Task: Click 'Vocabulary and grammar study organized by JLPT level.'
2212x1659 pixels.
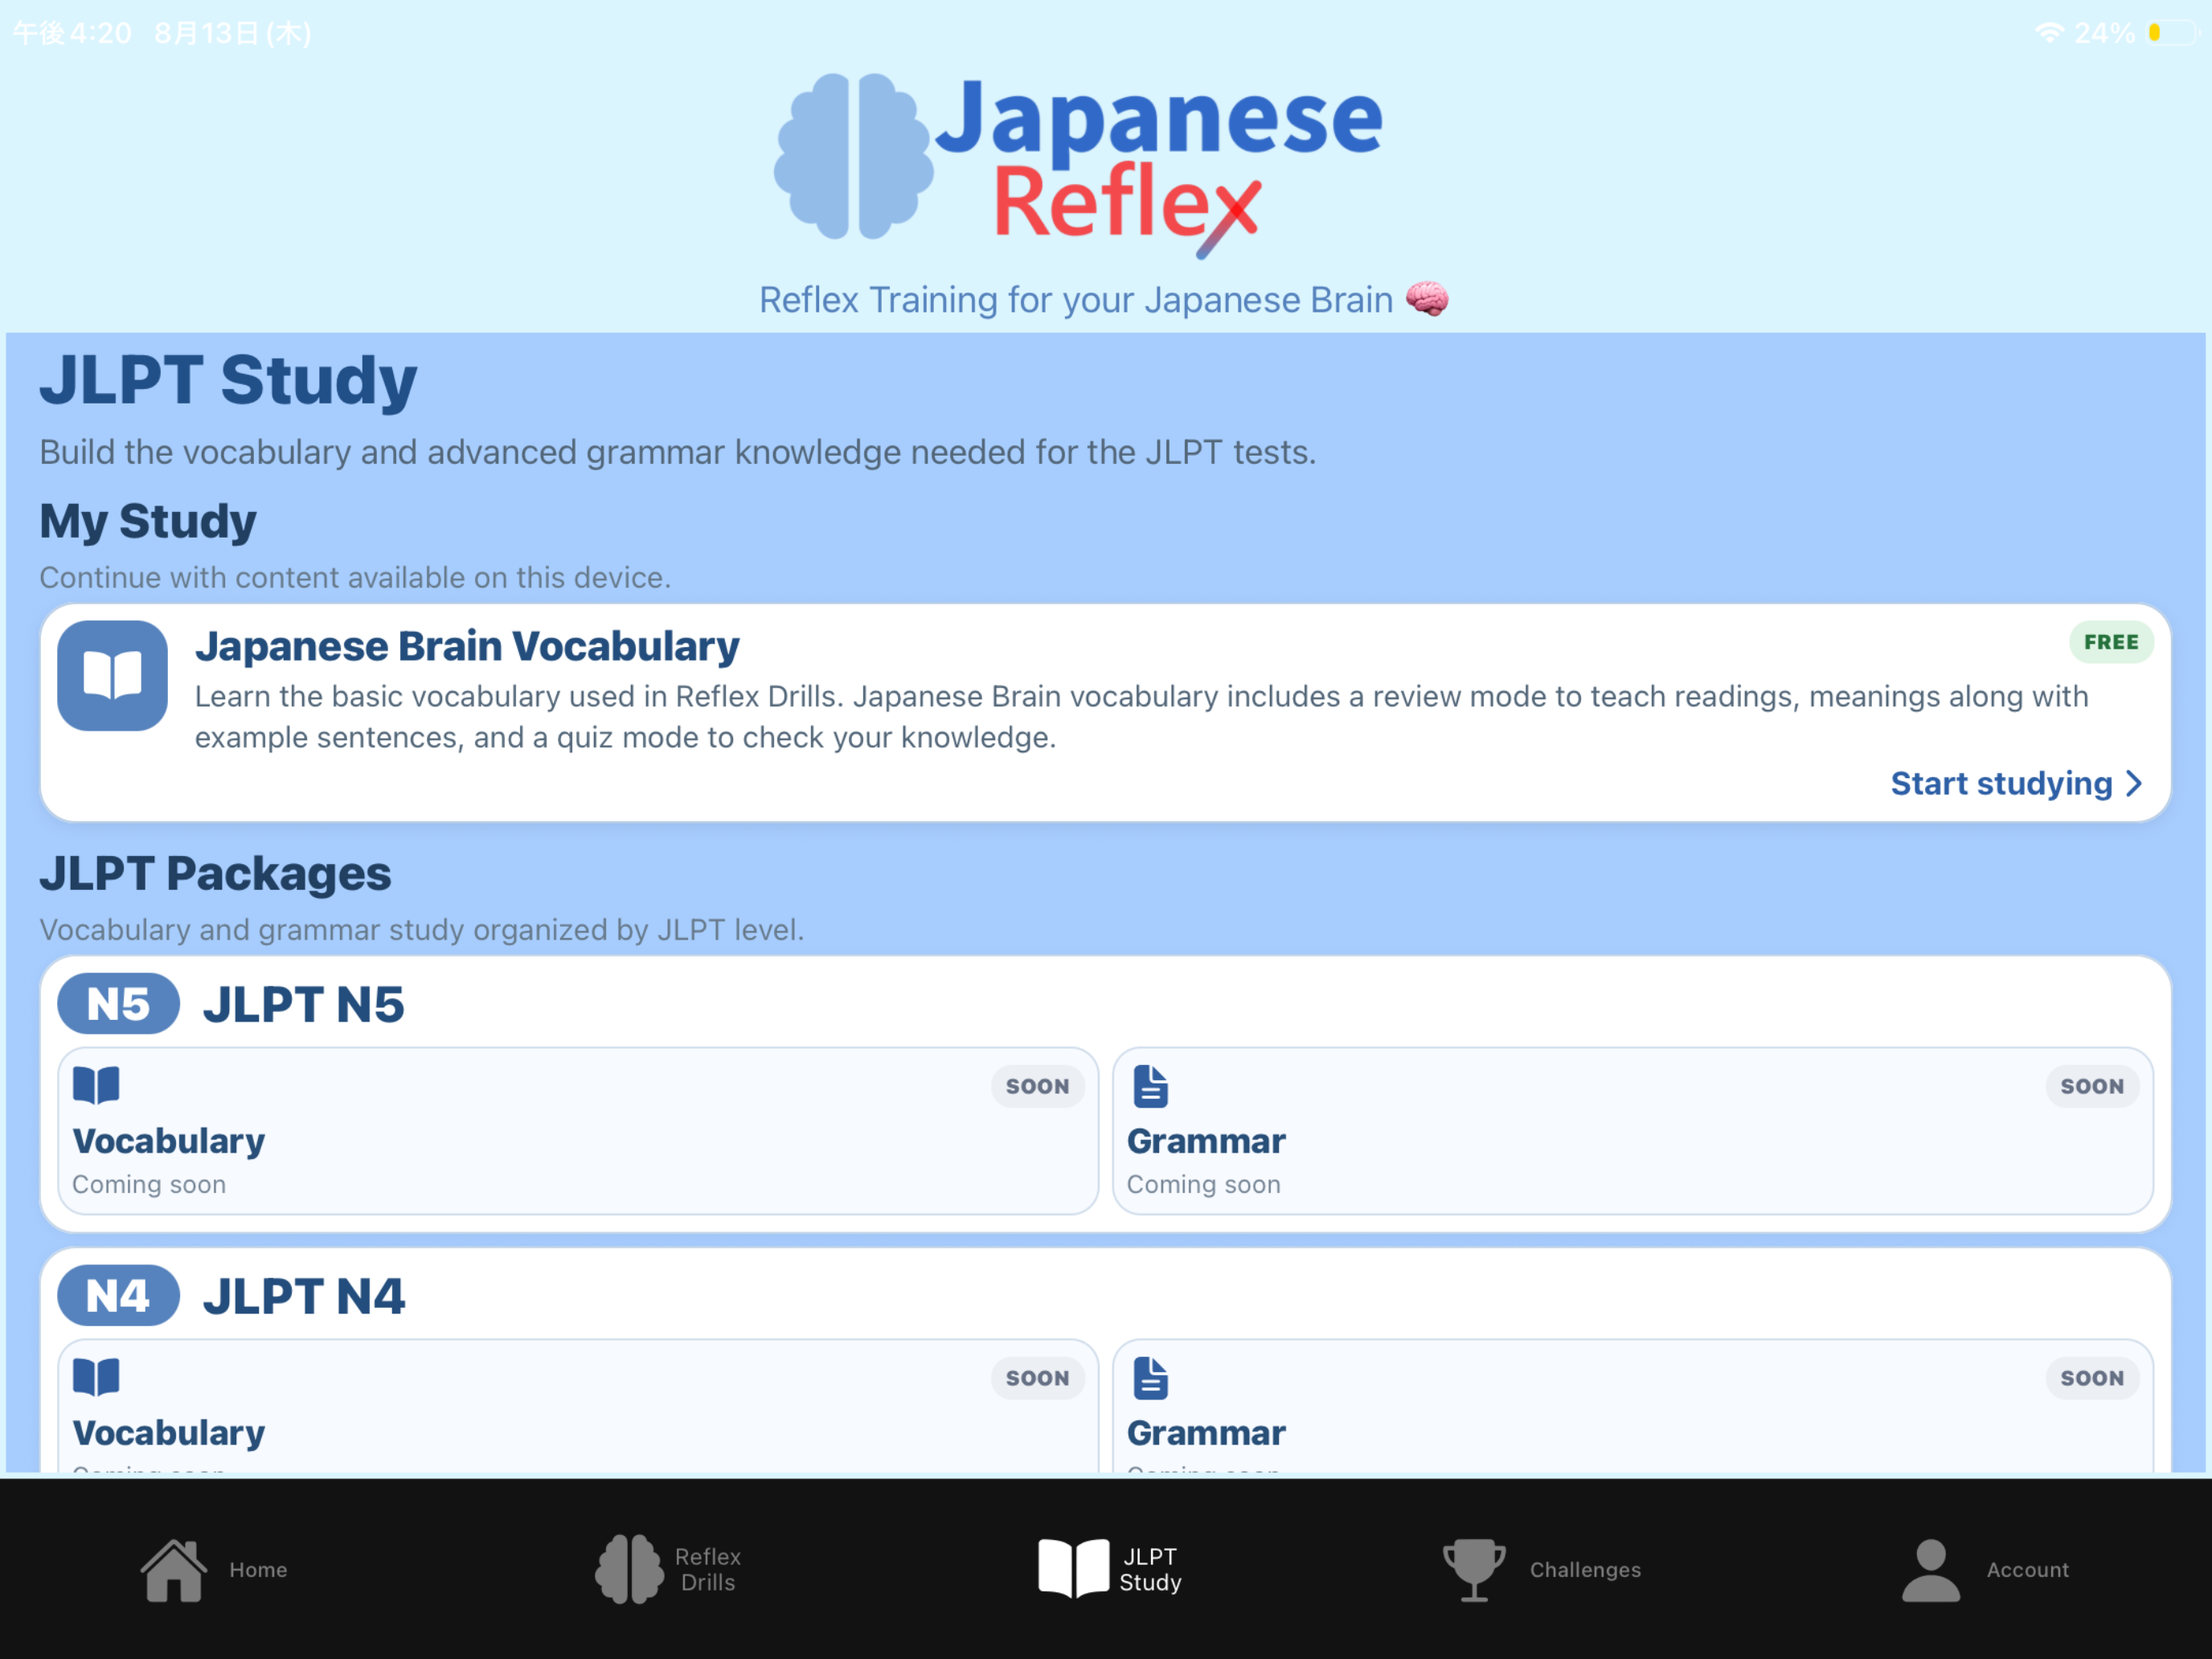Action: click(422, 930)
